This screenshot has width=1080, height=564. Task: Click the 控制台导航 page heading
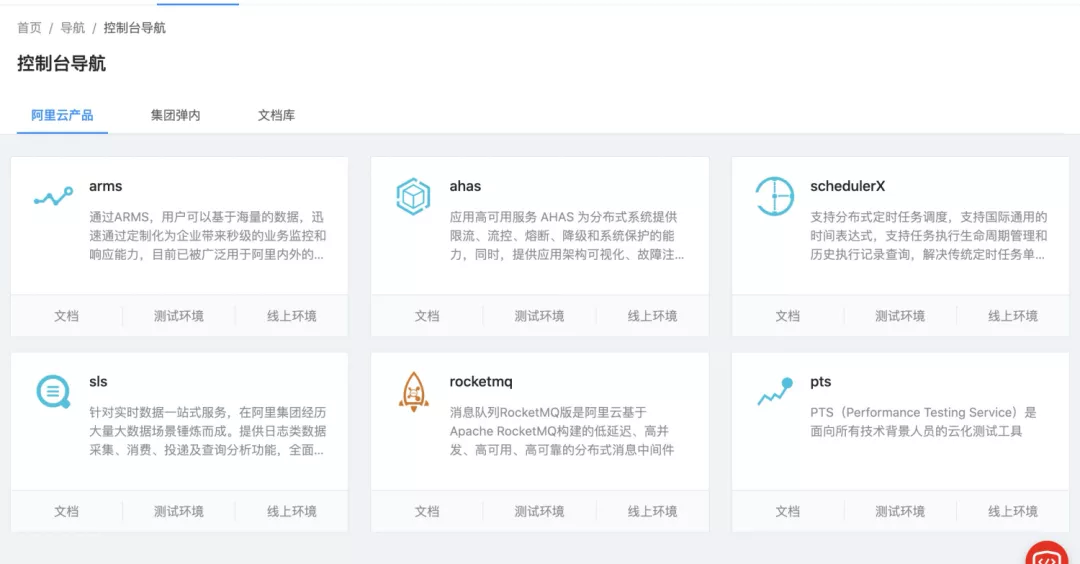[61, 63]
